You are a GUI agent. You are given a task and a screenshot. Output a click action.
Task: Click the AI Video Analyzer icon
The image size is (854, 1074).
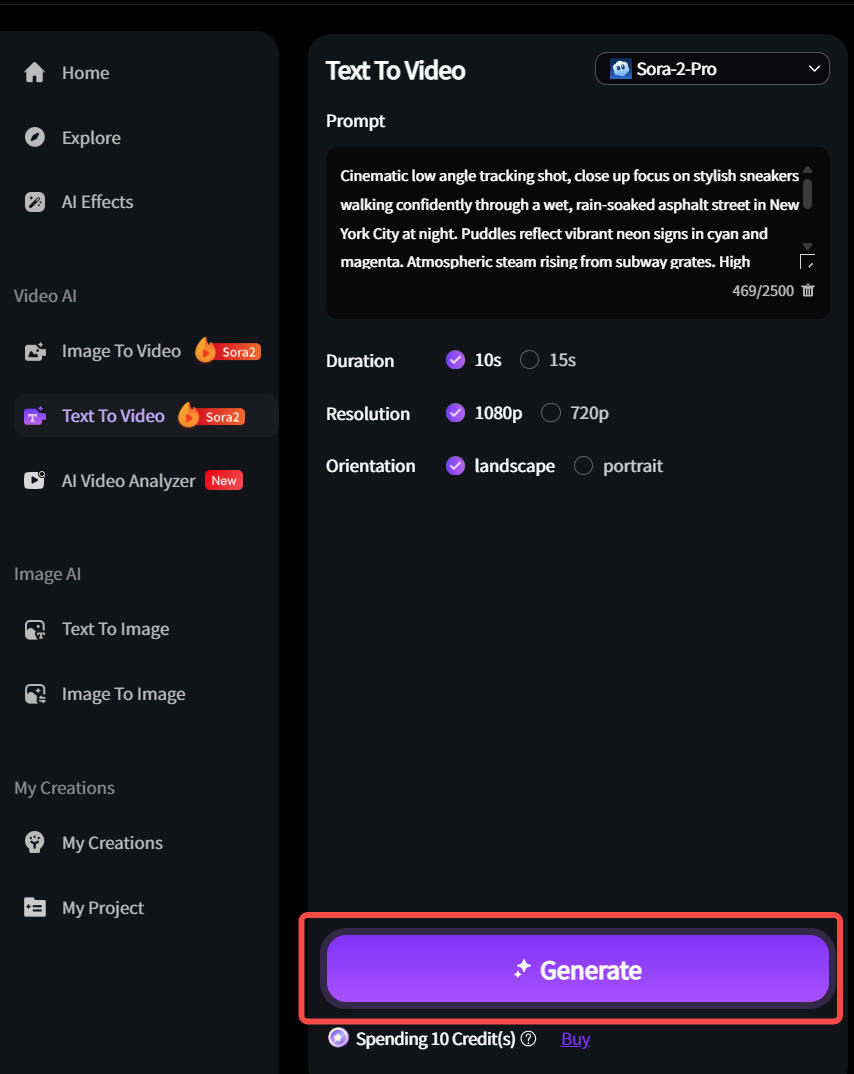coord(35,480)
